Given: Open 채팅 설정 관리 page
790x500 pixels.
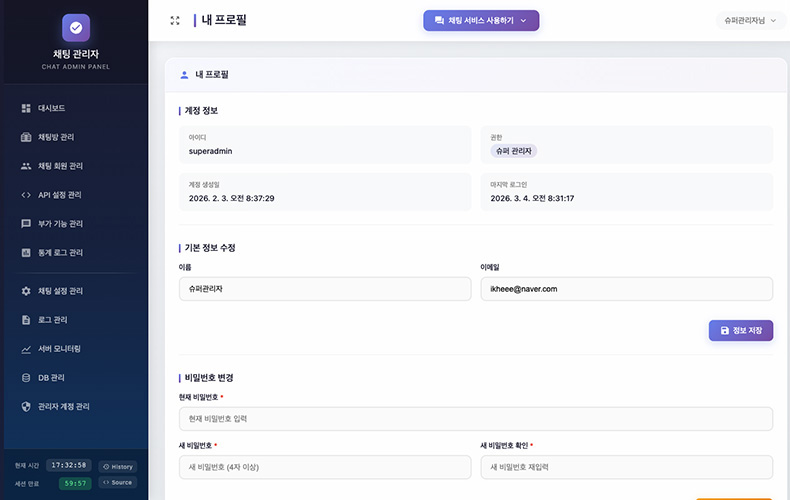Looking at the screenshot, I should pyautogui.click(x=76, y=291).
